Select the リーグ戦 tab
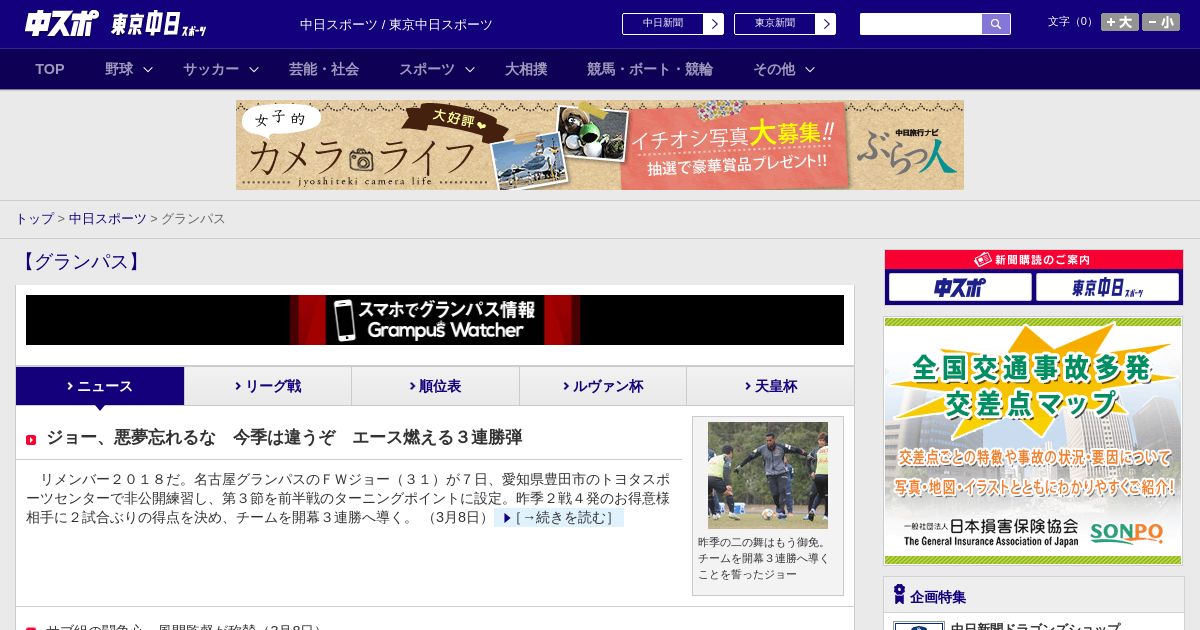The height and width of the screenshot is (630, 1200). [x=268, y=386]
